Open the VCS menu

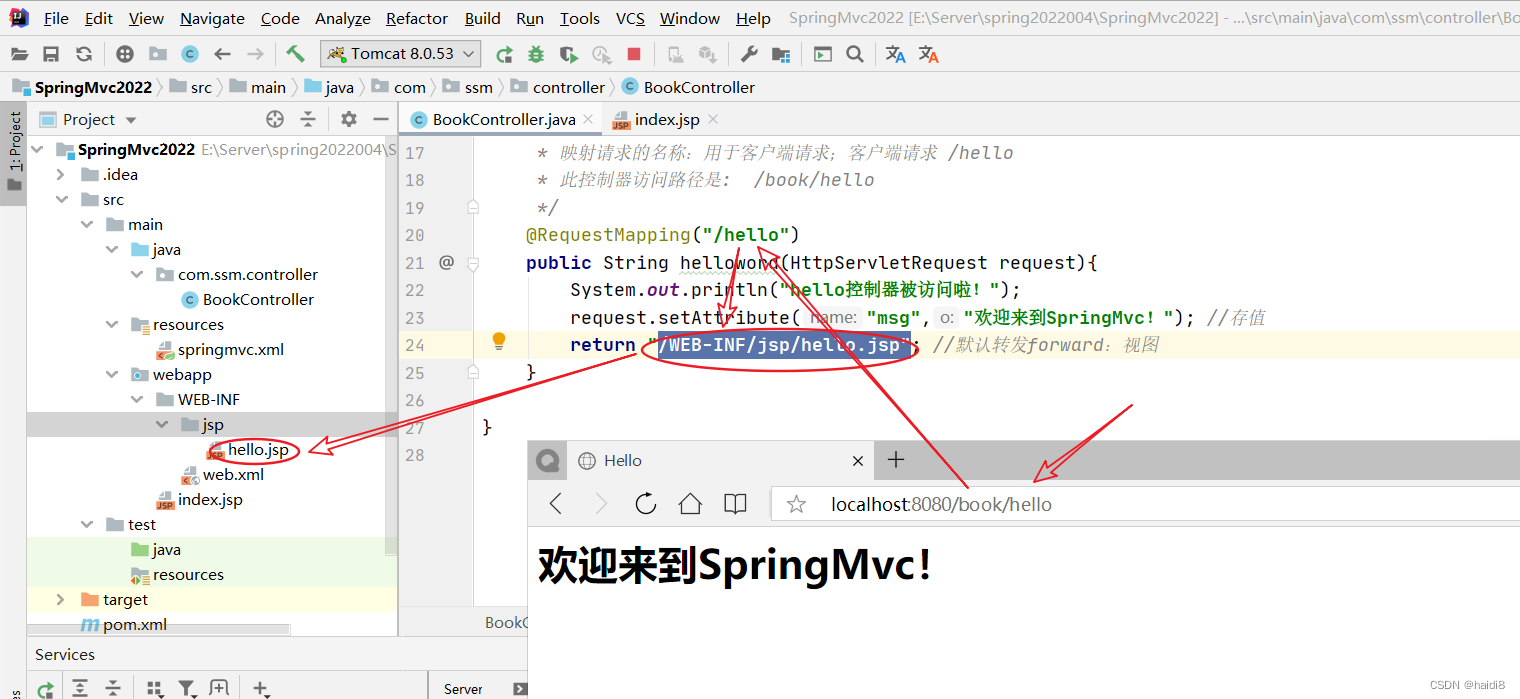630,18
